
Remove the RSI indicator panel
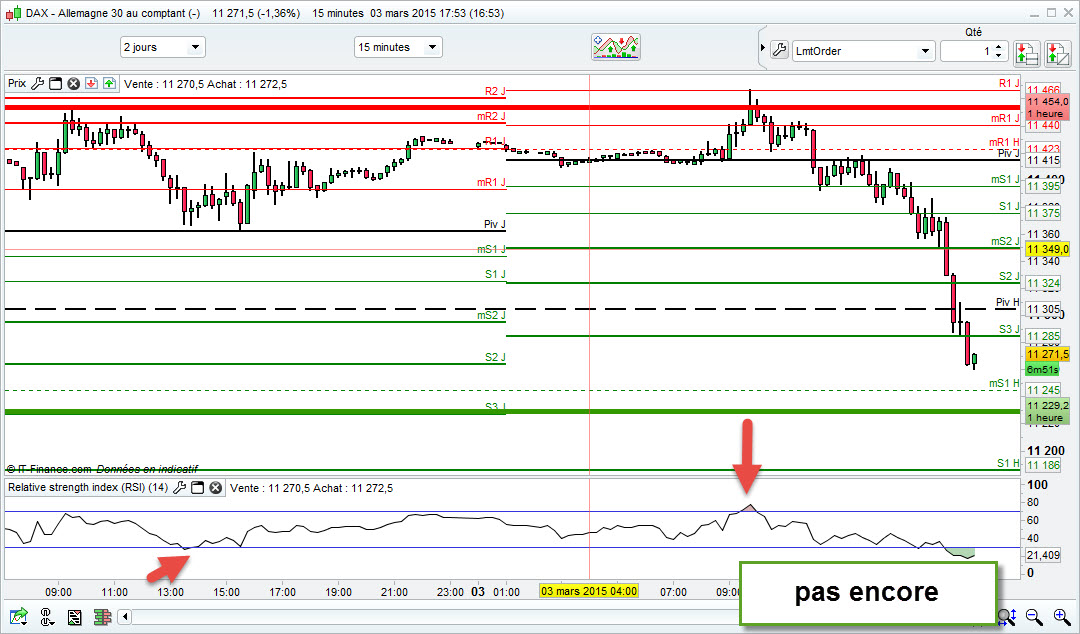[x=216, y=487]
